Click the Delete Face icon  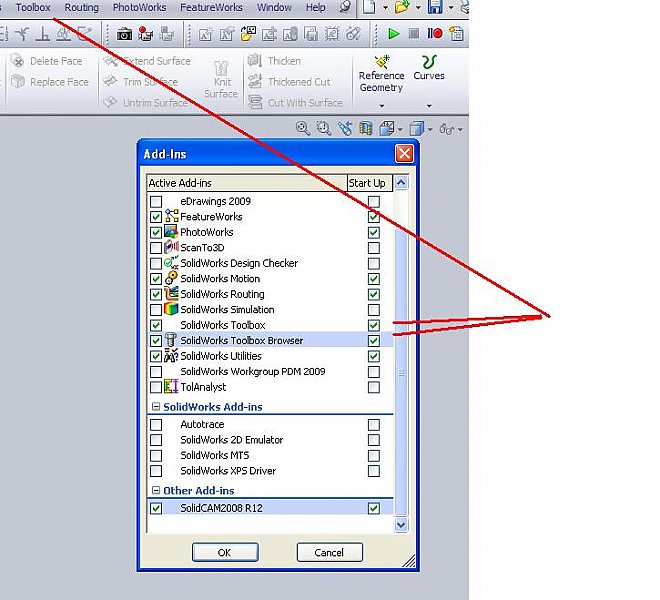[x=17, y=61]
